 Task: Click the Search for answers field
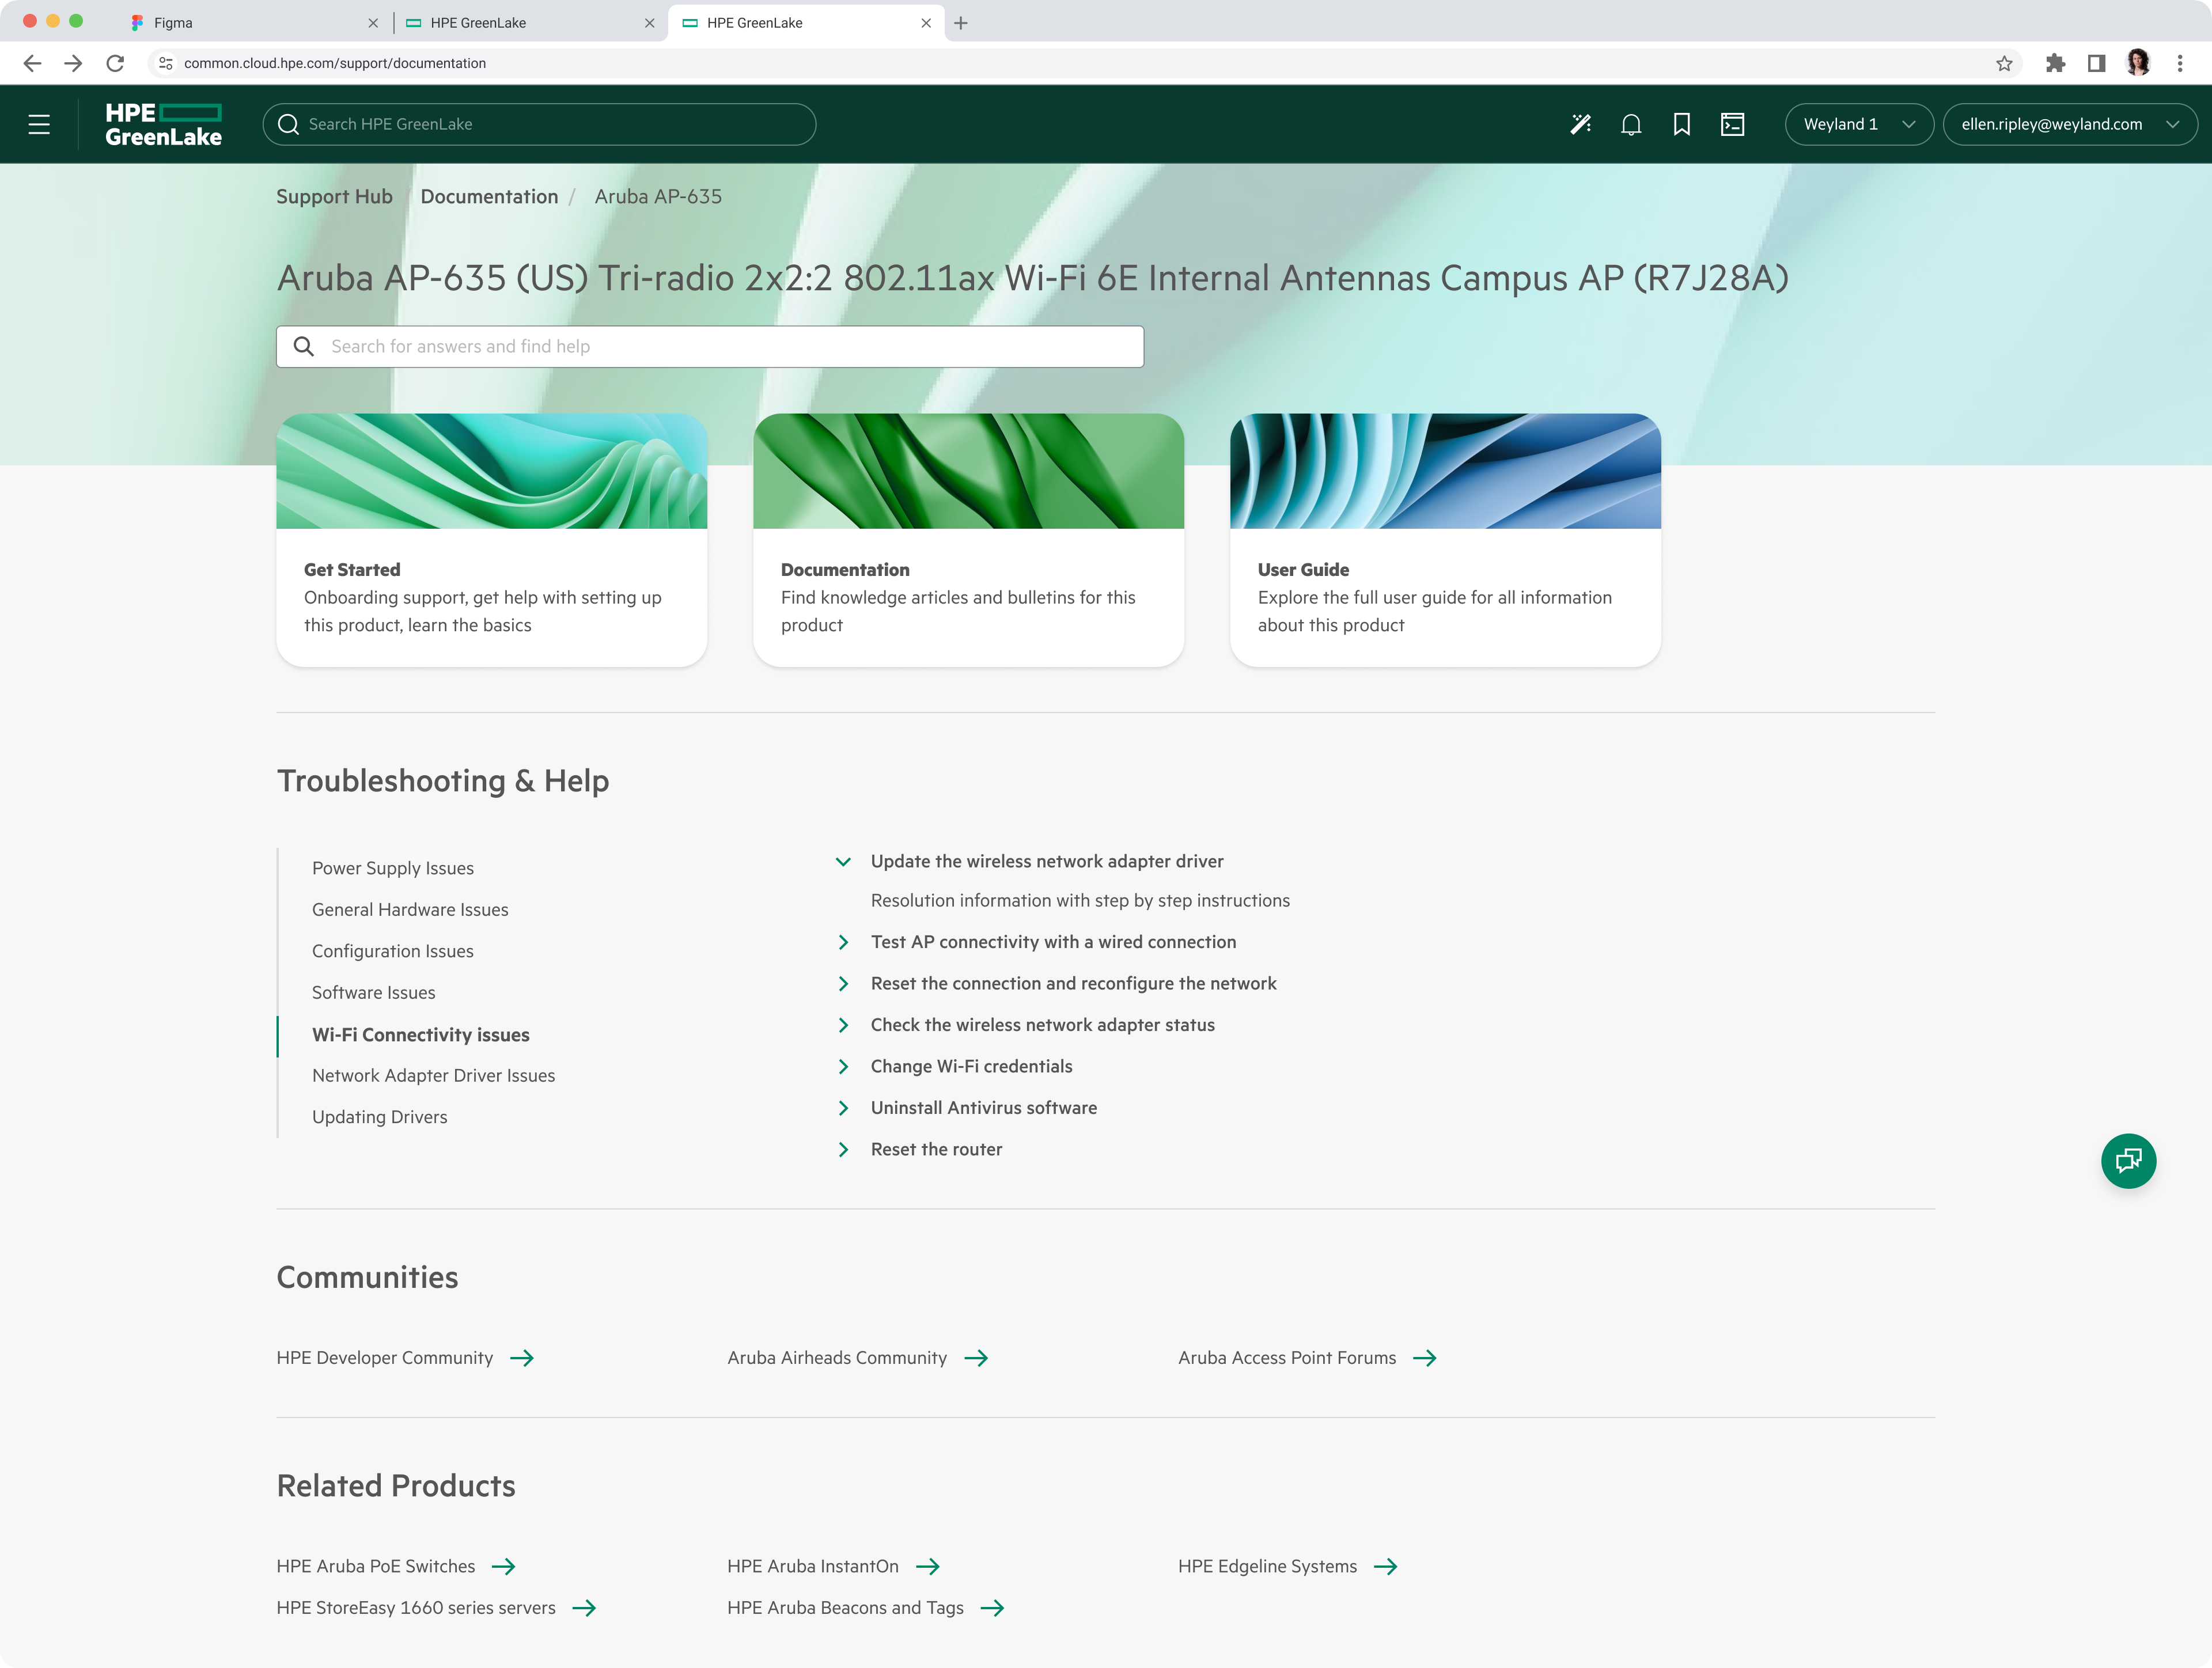point(709,346)
